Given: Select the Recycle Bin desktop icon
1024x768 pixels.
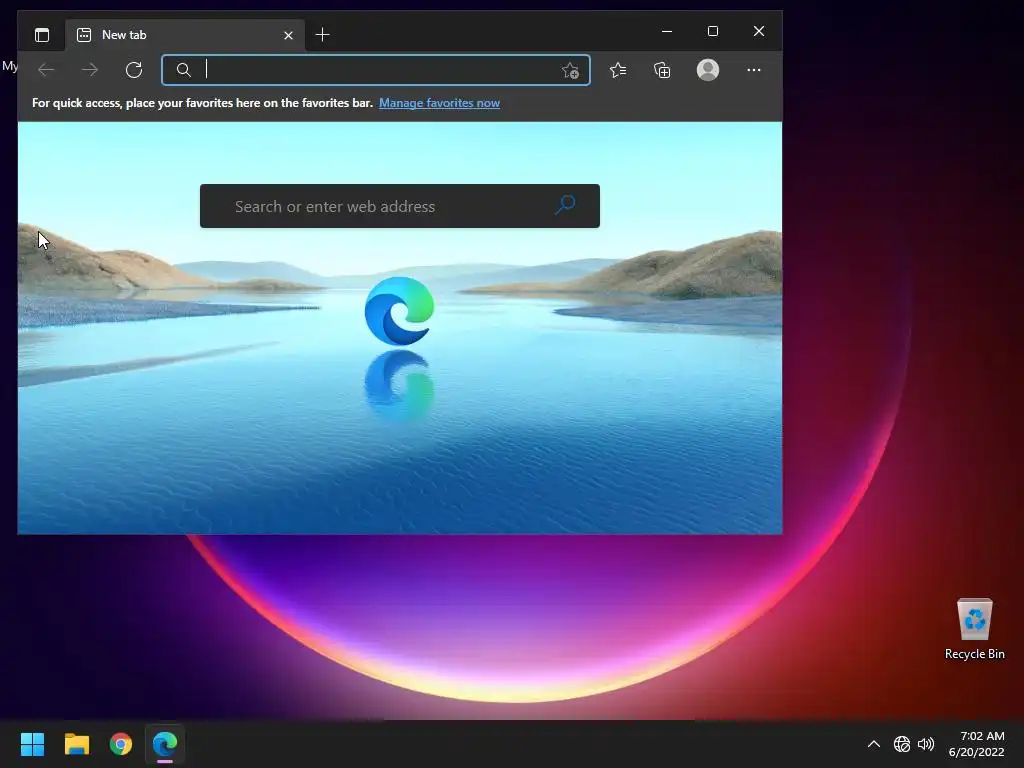Looking at the screenshot, I should (x=974, y=629).
